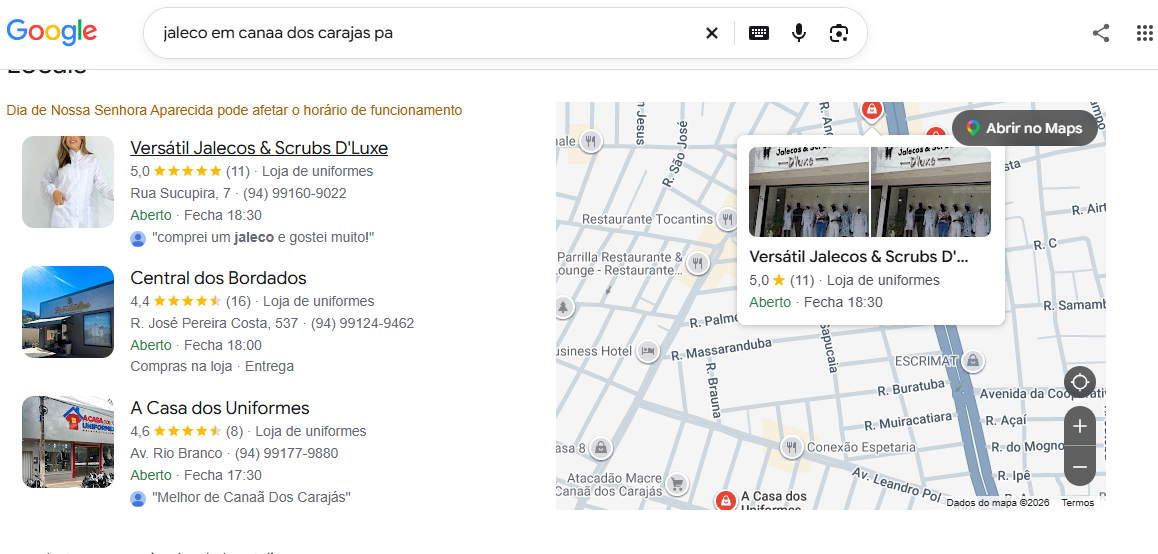Click 'Compras na loja · Entrega' text

pos(212,366)
